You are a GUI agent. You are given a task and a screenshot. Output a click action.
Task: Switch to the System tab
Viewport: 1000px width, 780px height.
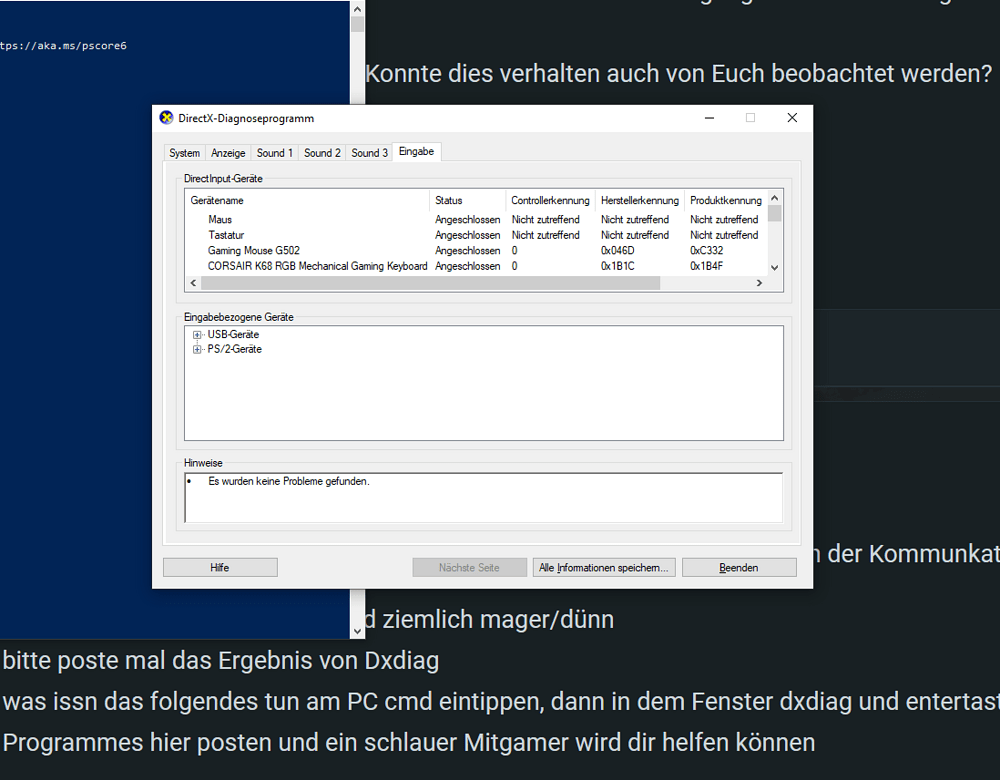tap(184, 153)
